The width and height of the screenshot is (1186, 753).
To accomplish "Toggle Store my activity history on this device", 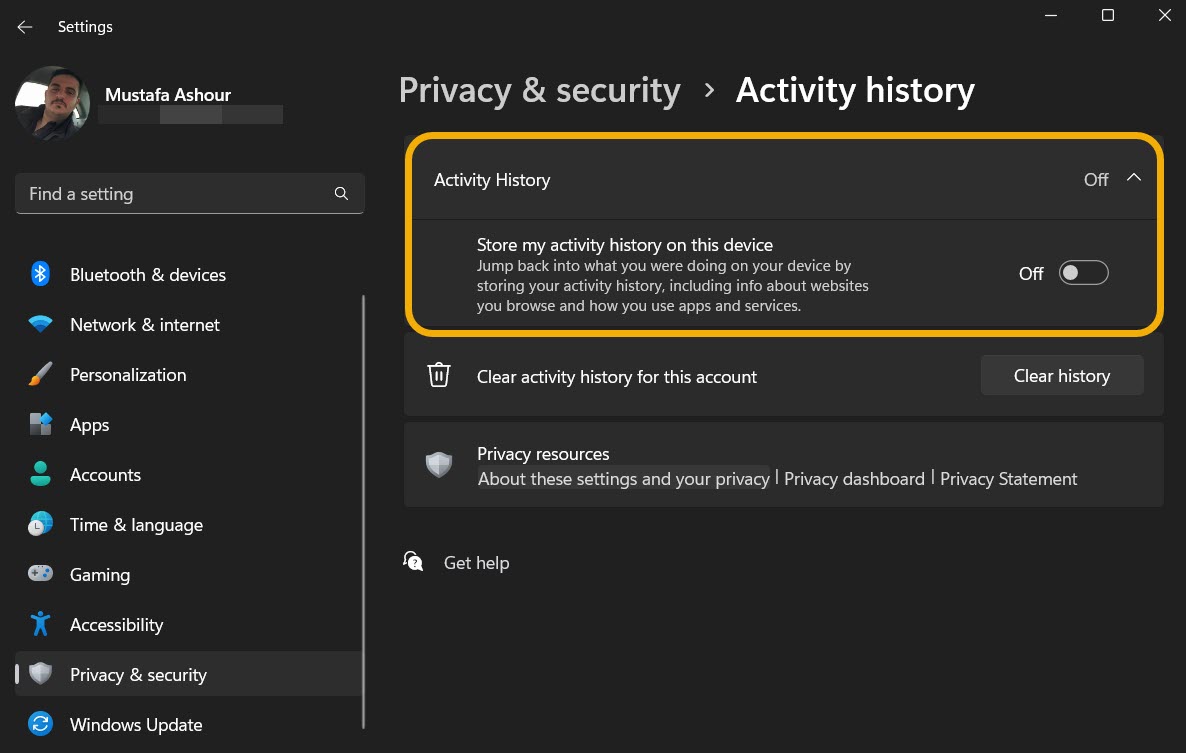I will (1083, 272).
